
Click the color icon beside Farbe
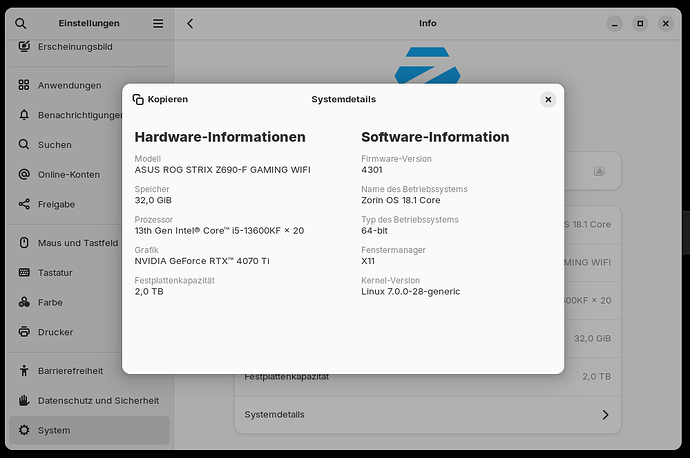tap(24, 302)
